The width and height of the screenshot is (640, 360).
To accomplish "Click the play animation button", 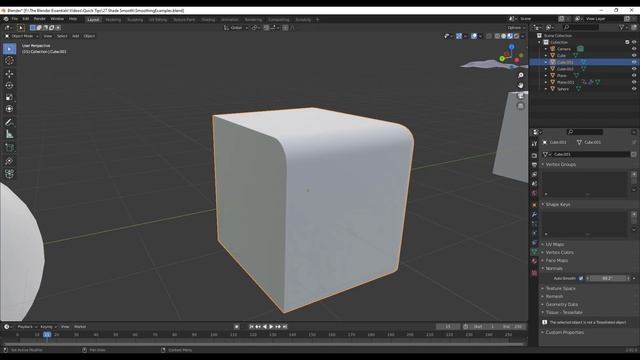I will [x=271, y=327].
